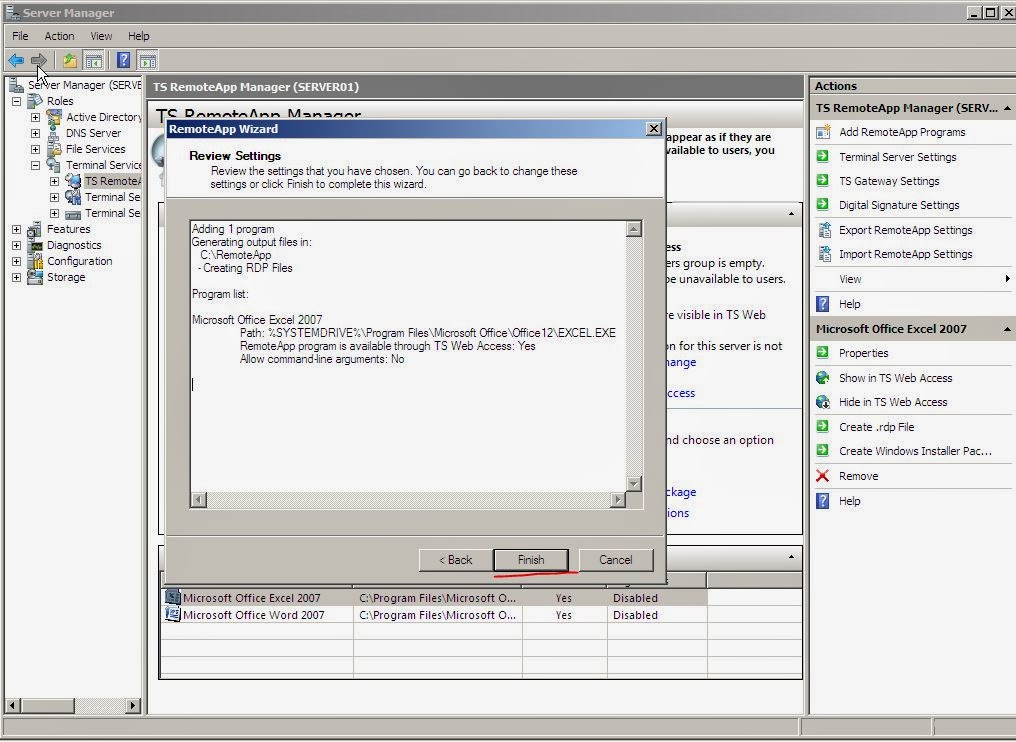
Task: Collapse TS RemoteApp Manager actions section
Action: click(1007, 108)
